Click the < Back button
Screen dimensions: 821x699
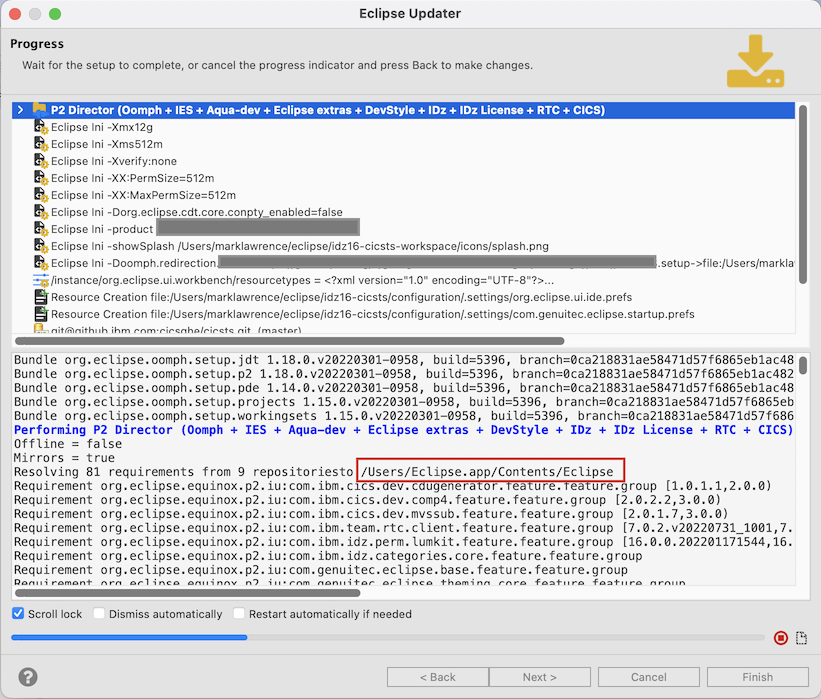tap(438, 677)
